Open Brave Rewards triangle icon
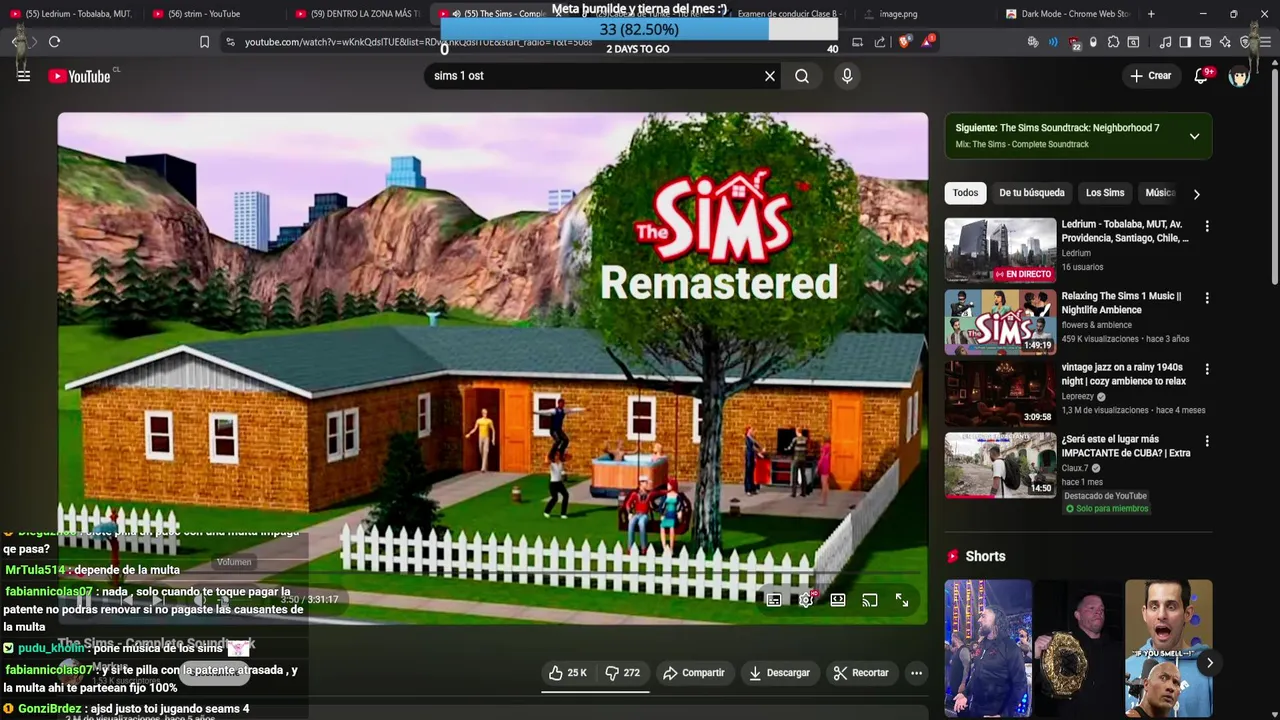Image resolution: width=1280 pixels, height=720 pixels. [x=929, y=42]
